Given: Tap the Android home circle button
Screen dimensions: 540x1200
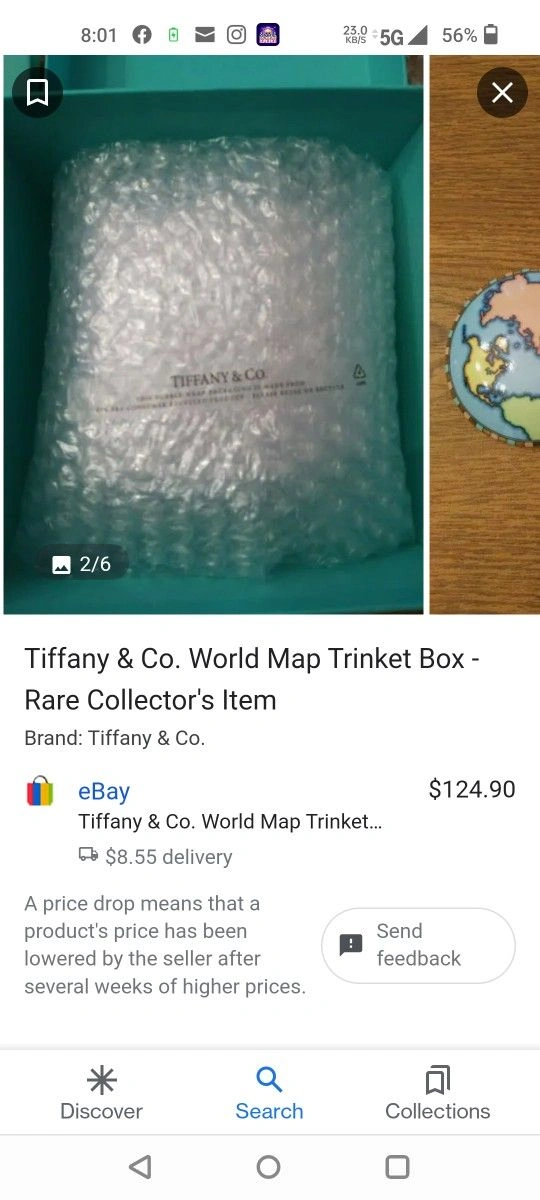Looking at the screenshot, I should (x=268, y=1167).
